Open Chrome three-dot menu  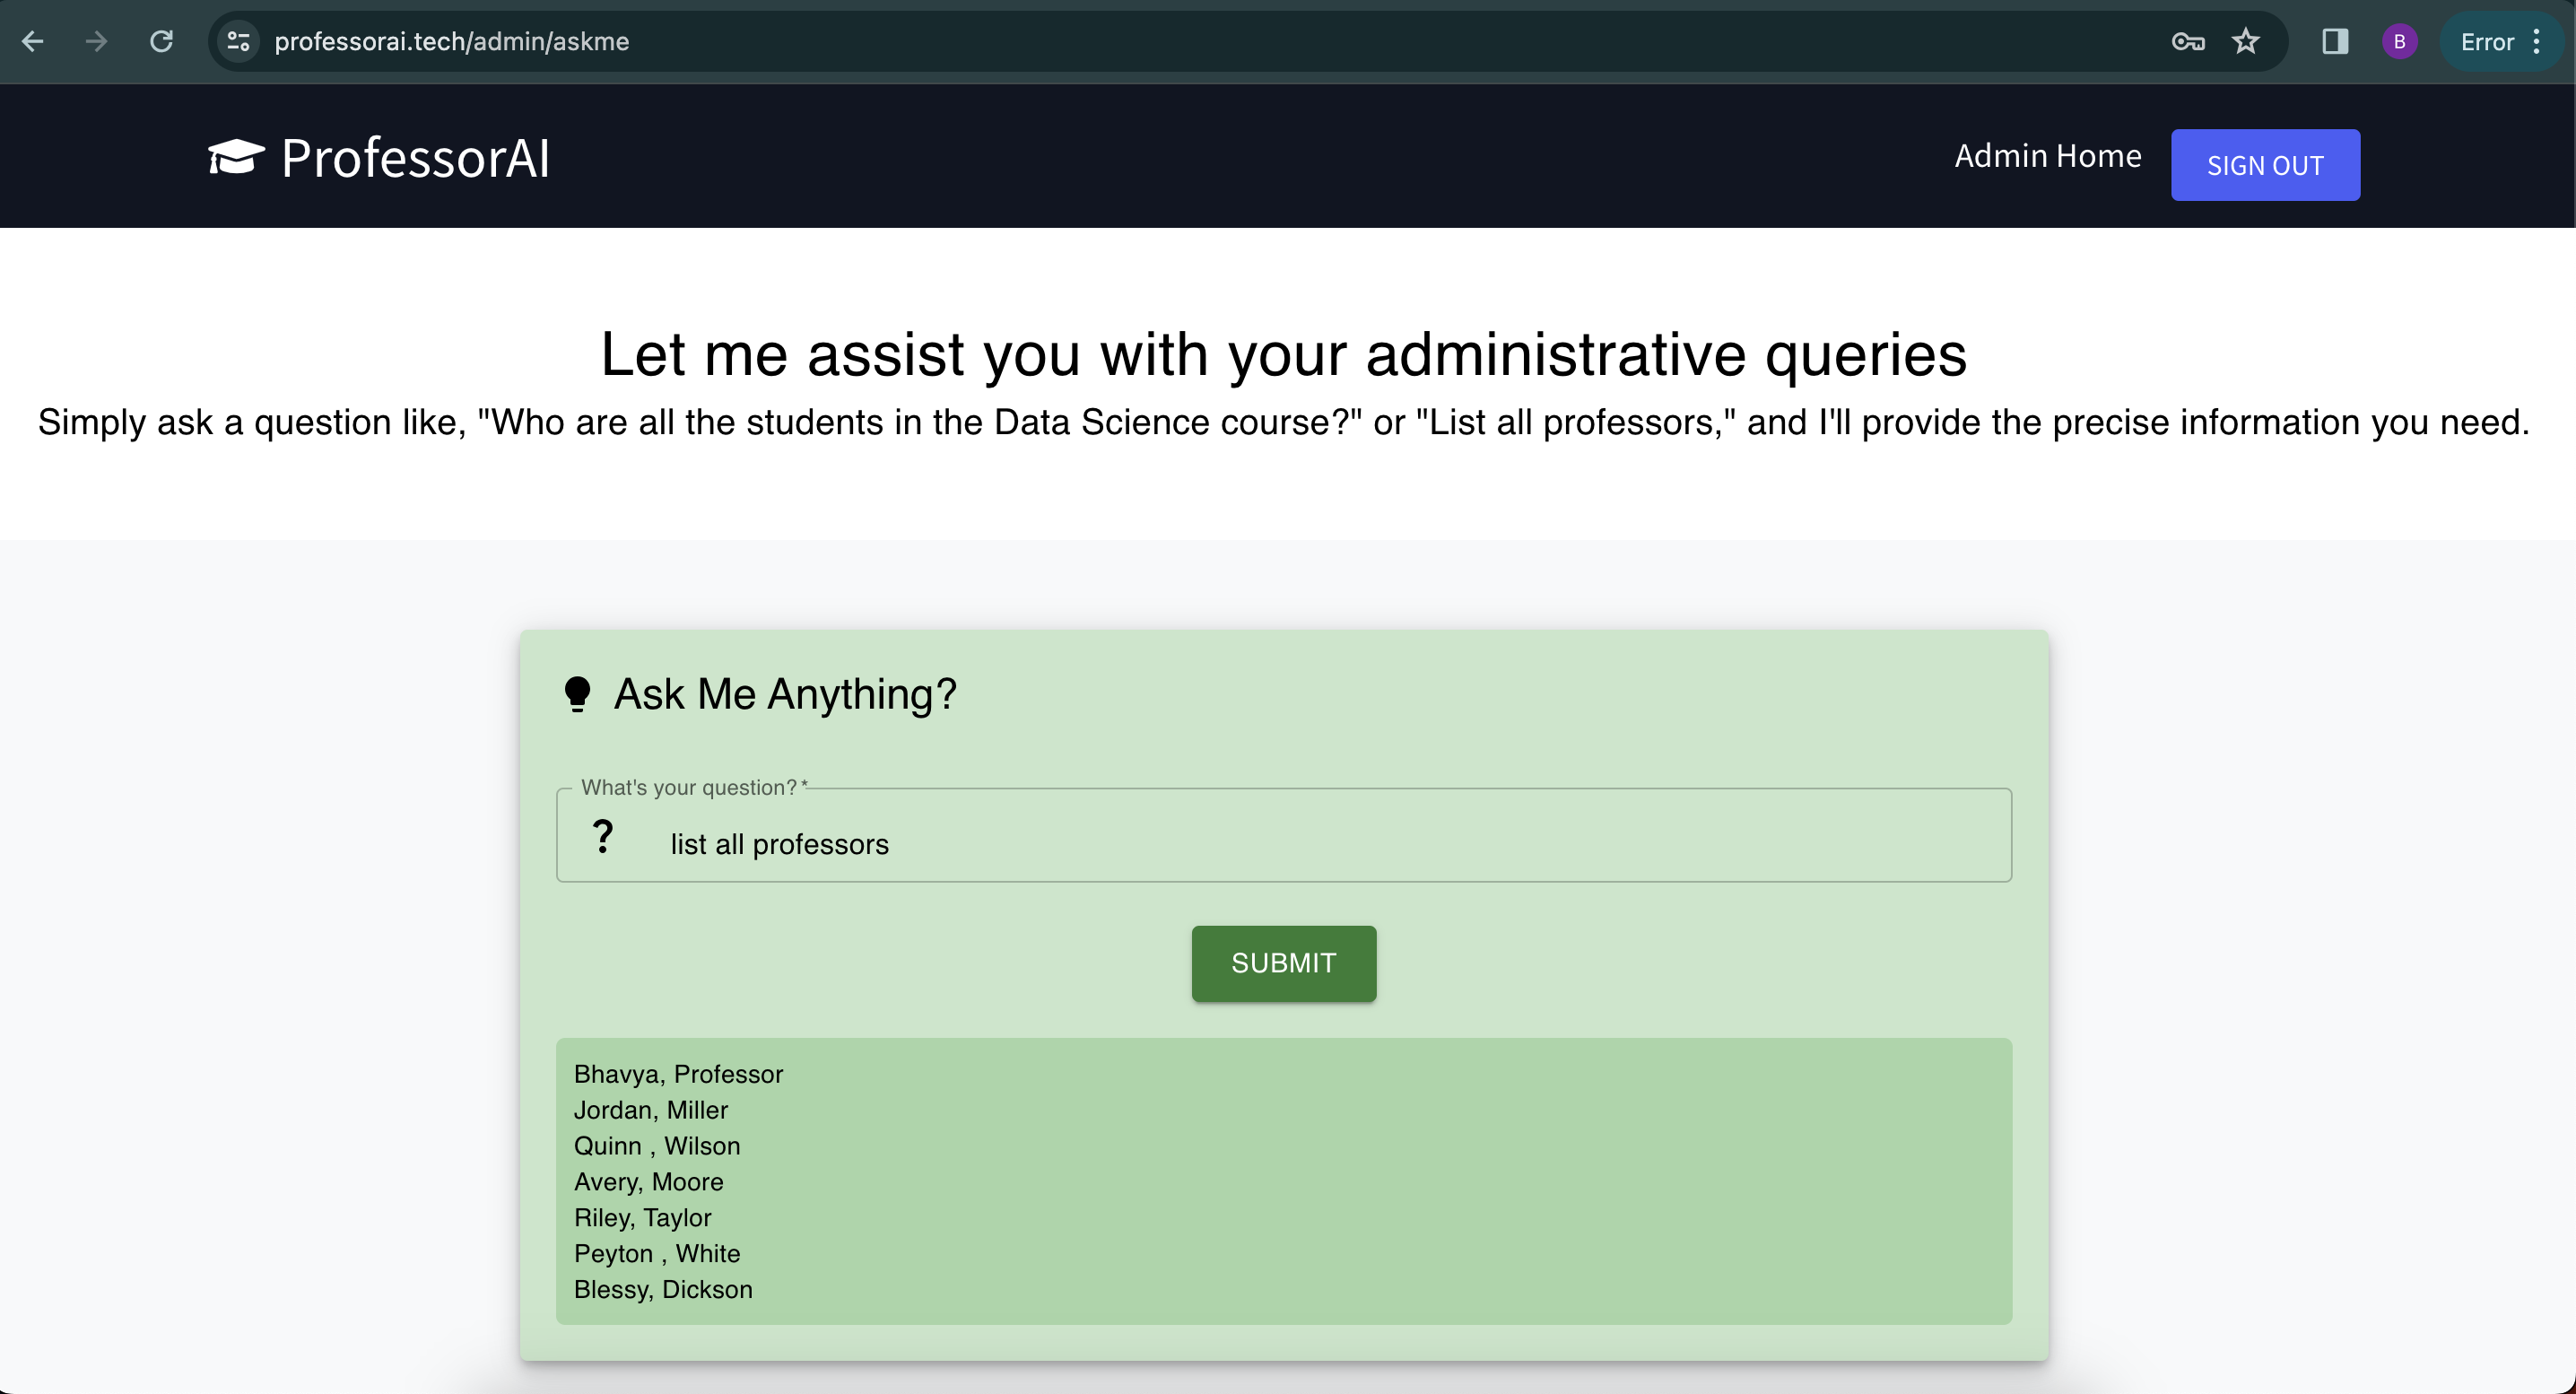2537,41
